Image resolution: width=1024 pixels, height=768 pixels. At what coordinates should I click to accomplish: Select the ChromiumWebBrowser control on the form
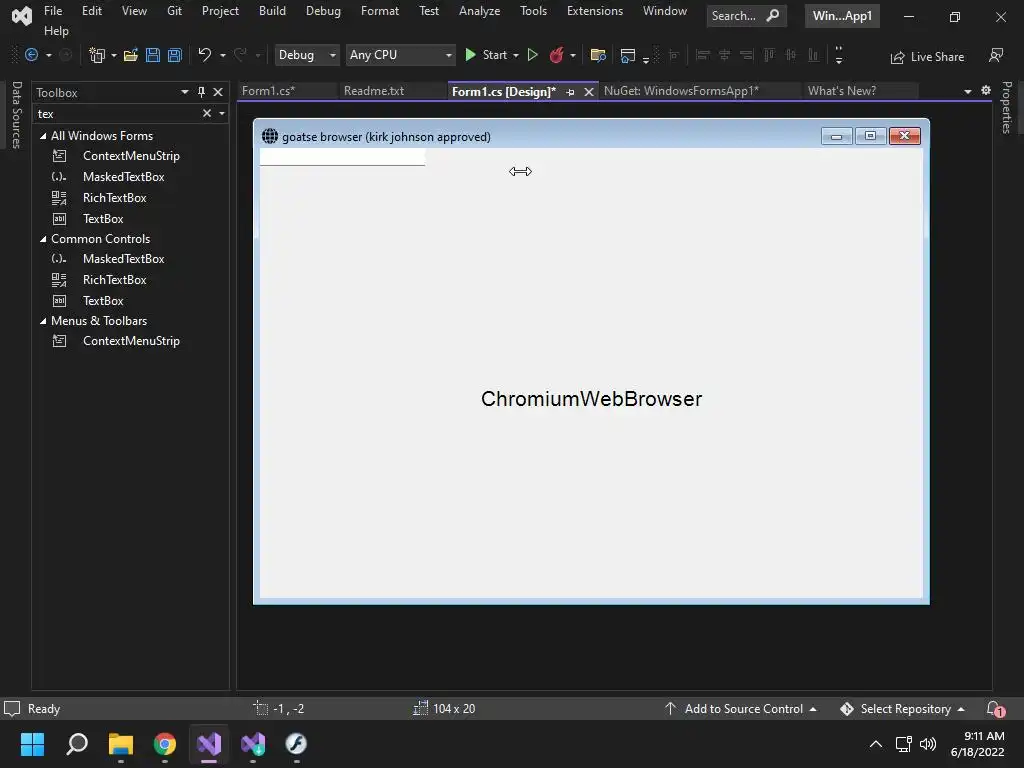[591, 398]
